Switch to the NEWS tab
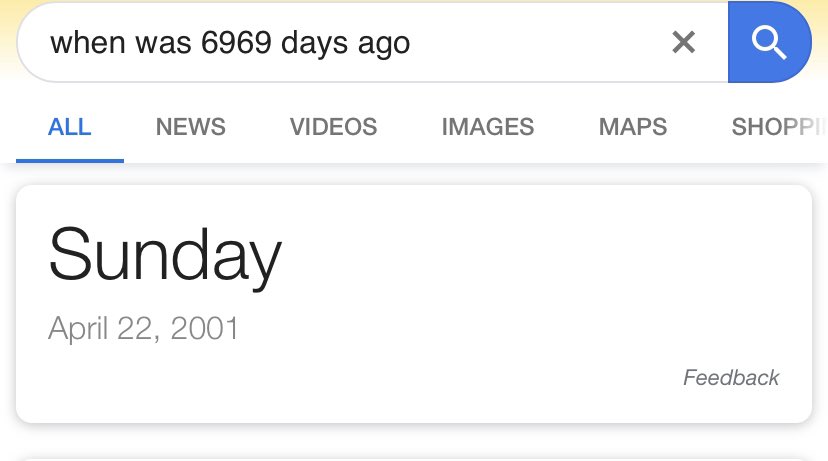The image size is (828, 461). (x=190, y=127)
